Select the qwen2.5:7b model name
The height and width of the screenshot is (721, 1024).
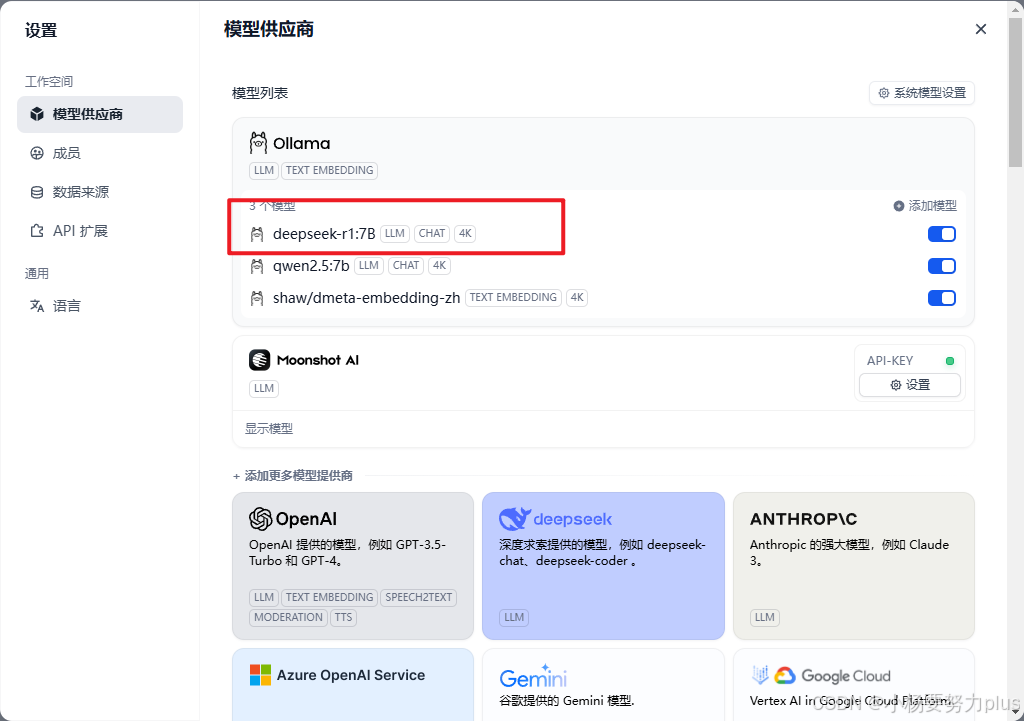[311, 266]
